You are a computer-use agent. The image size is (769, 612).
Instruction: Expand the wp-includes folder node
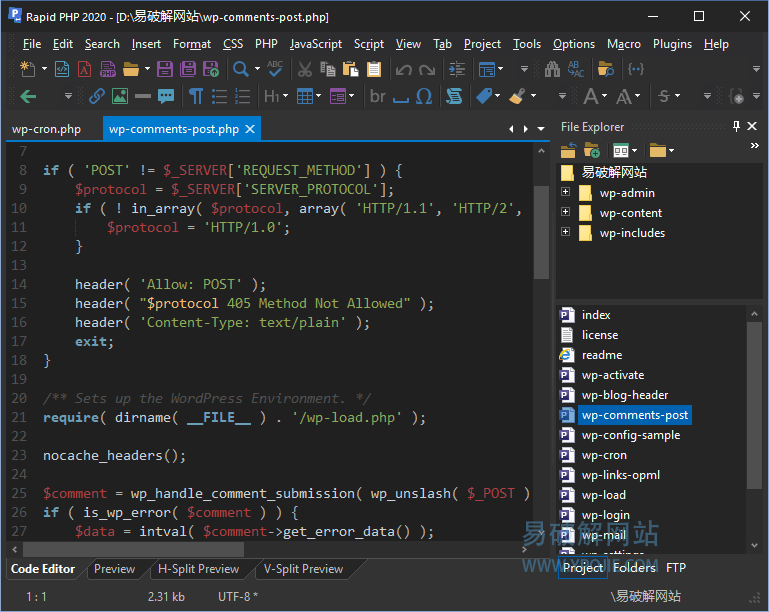pos(565,233)
